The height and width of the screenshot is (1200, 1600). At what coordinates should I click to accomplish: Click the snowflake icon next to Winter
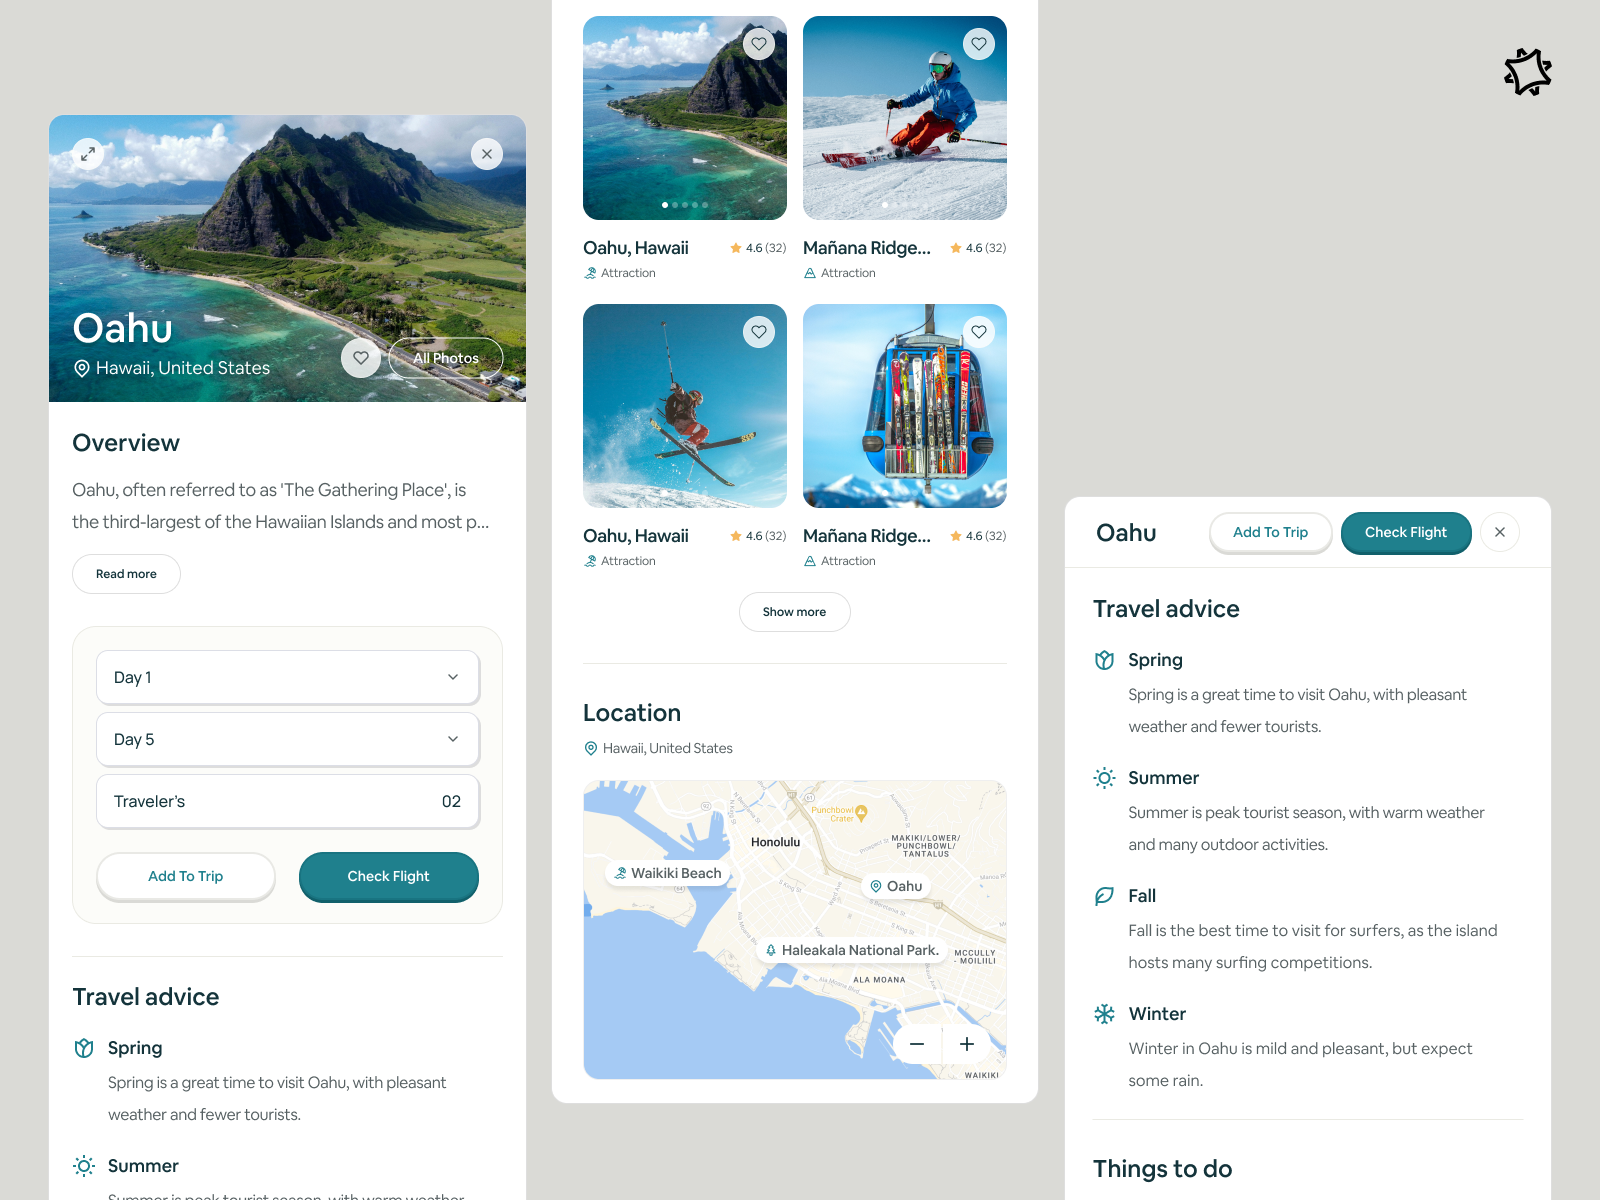(1104, 1013)
